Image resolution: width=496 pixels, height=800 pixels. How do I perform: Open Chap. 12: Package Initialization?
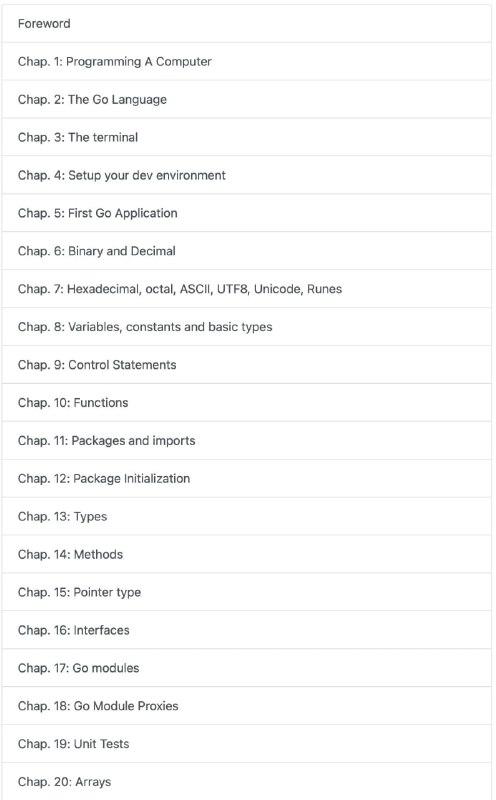[246, 478]
